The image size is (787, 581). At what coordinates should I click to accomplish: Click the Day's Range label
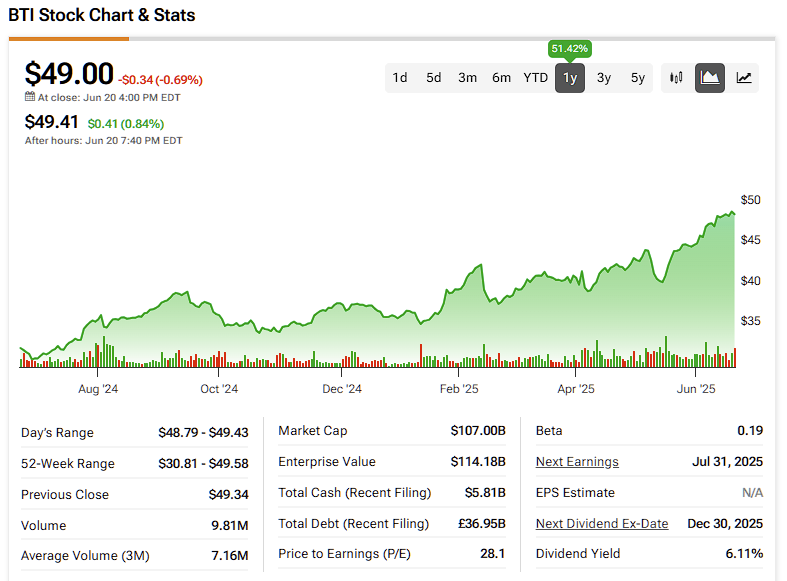tap(57, 432)
